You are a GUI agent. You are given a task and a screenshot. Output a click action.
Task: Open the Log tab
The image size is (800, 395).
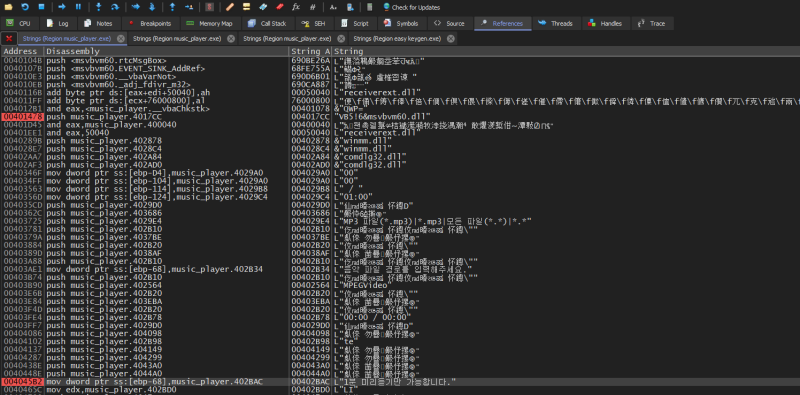click(58, 23)
